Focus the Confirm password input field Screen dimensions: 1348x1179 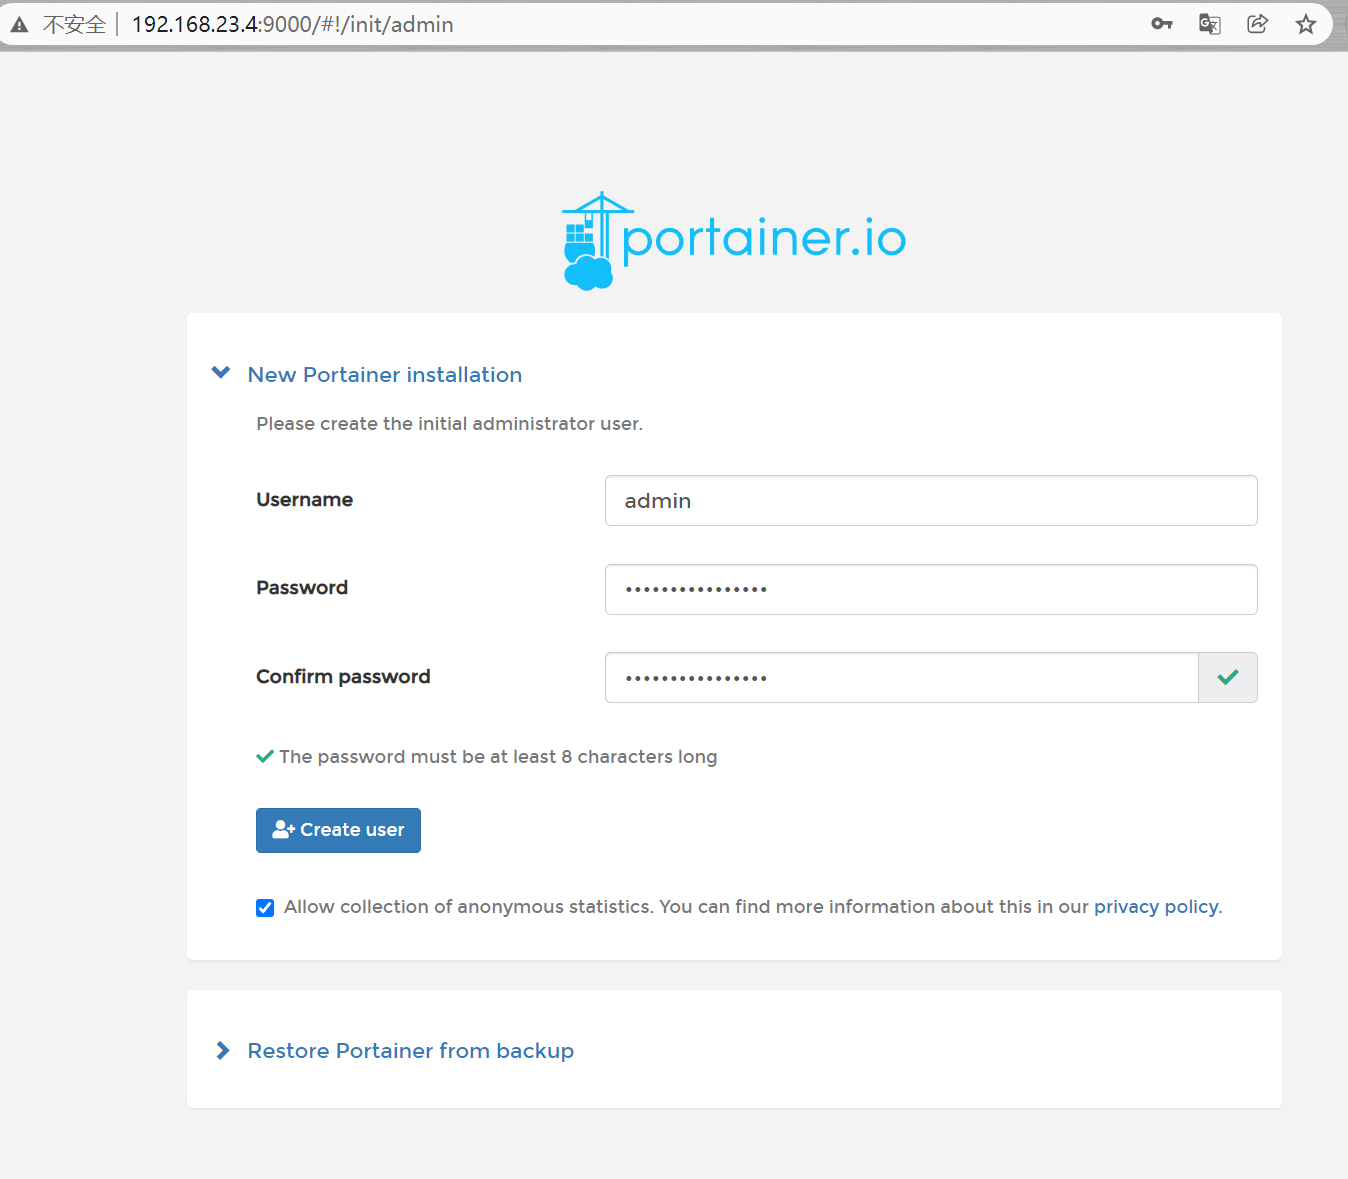click(x=901, y=678)
